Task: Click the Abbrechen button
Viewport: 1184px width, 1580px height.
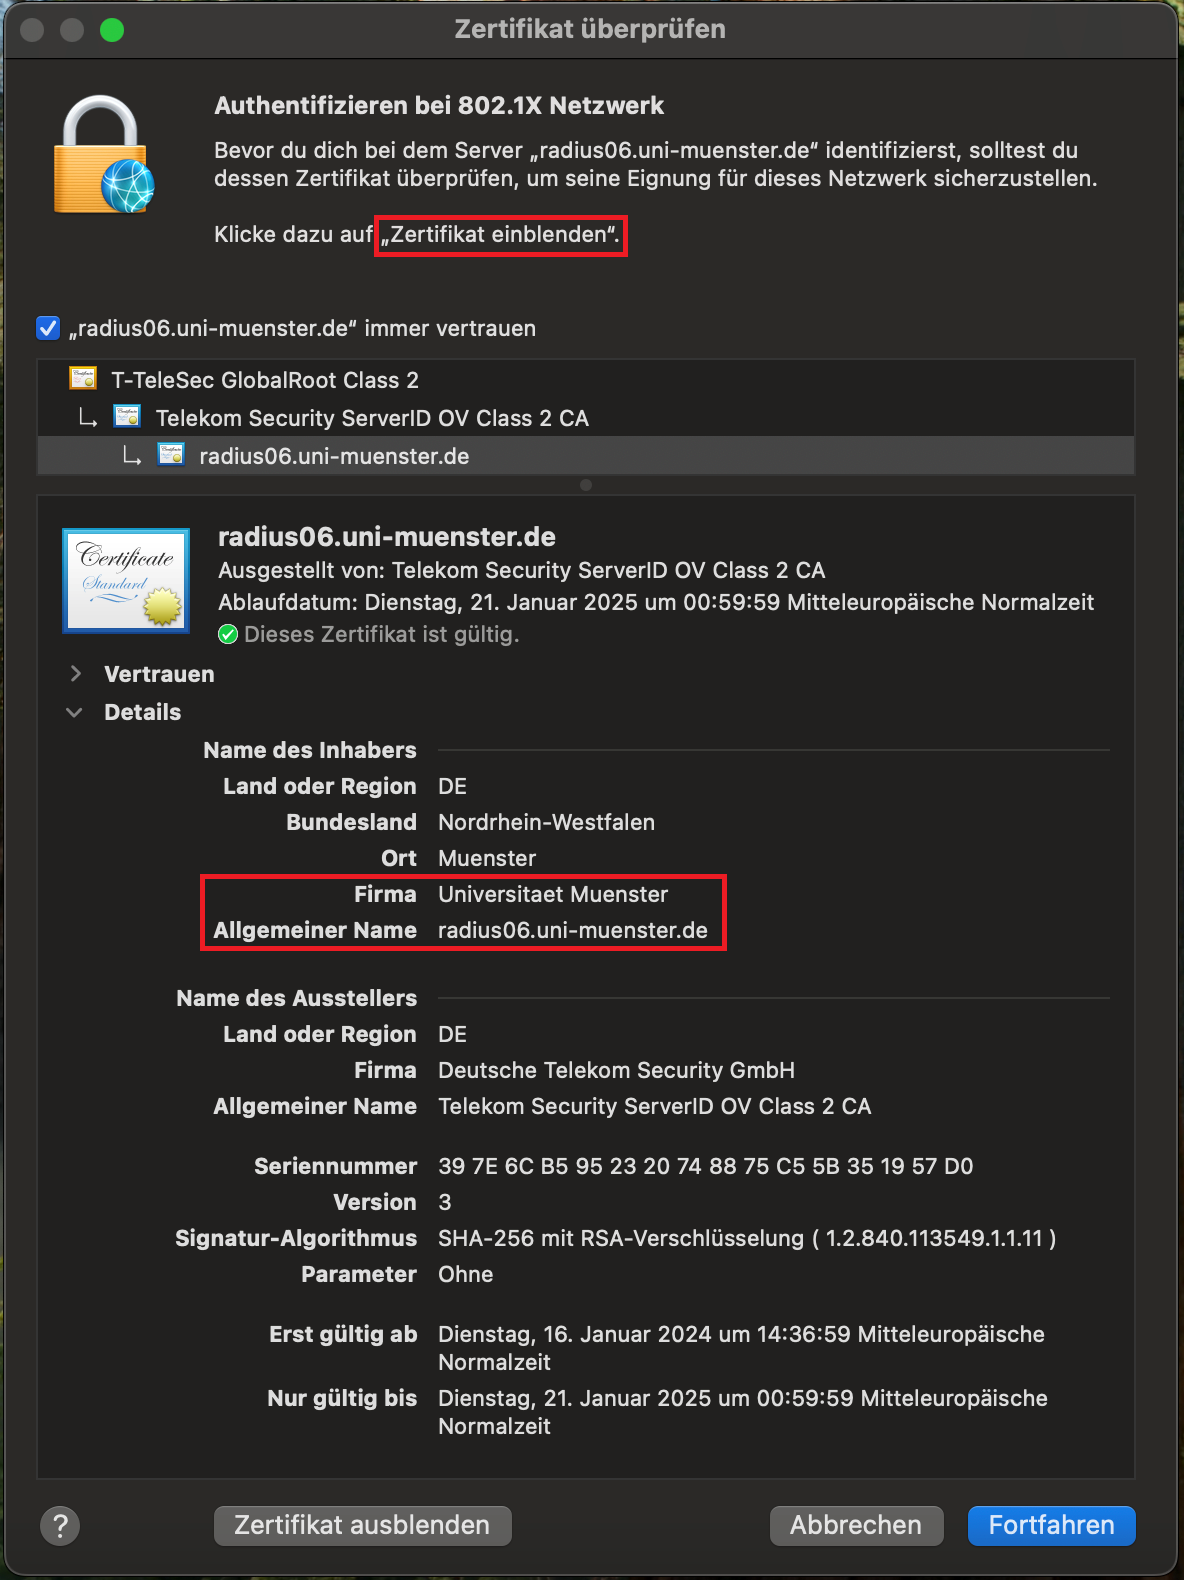Action: point(855,1525)
